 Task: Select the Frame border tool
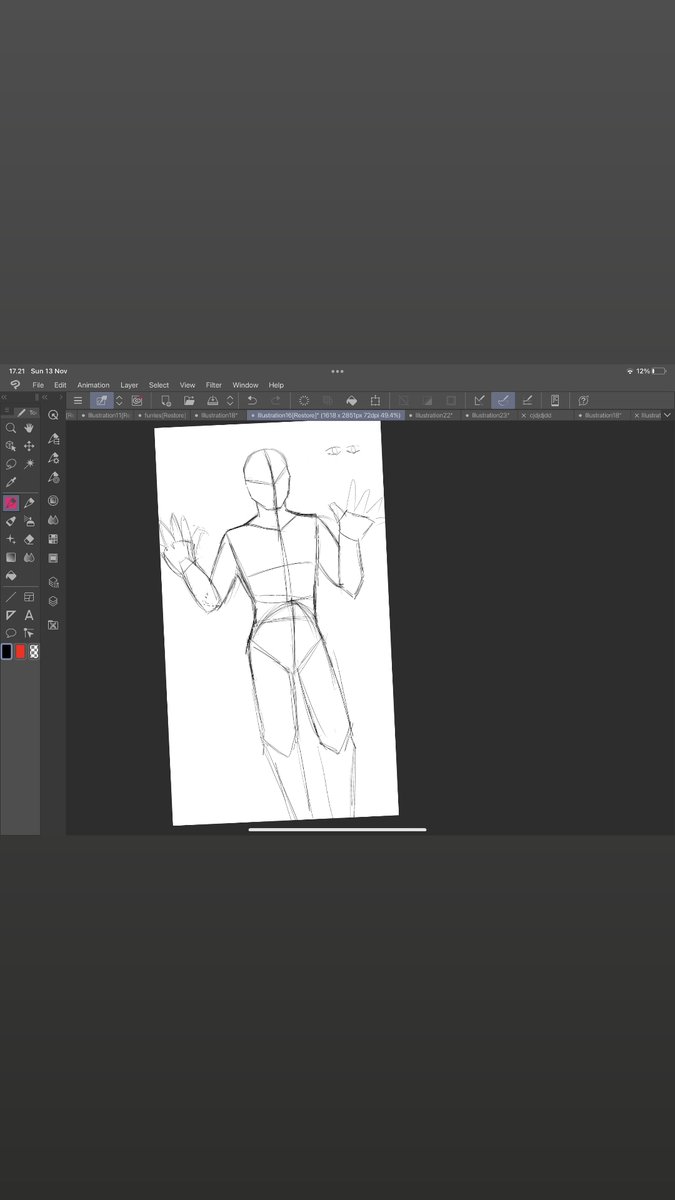tap(29, 597)
